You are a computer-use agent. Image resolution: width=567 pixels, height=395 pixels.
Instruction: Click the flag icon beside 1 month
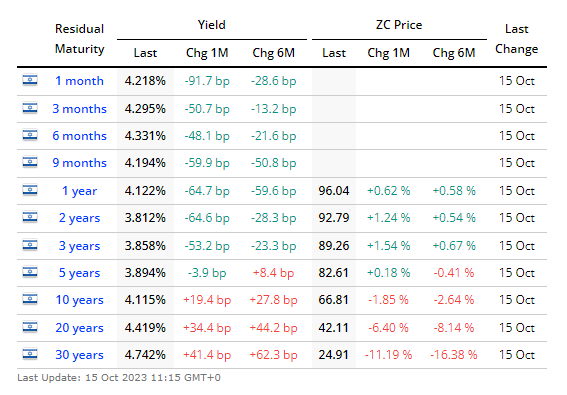click(x=30, y=80)
